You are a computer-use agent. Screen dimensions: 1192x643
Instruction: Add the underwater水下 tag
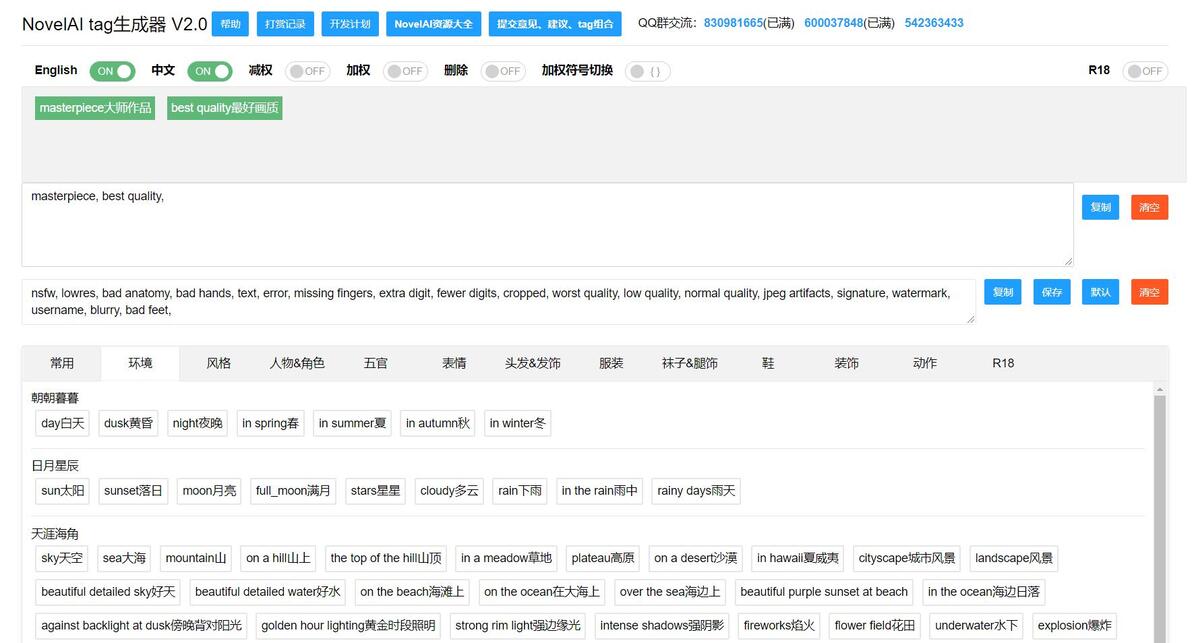(975, 626)
